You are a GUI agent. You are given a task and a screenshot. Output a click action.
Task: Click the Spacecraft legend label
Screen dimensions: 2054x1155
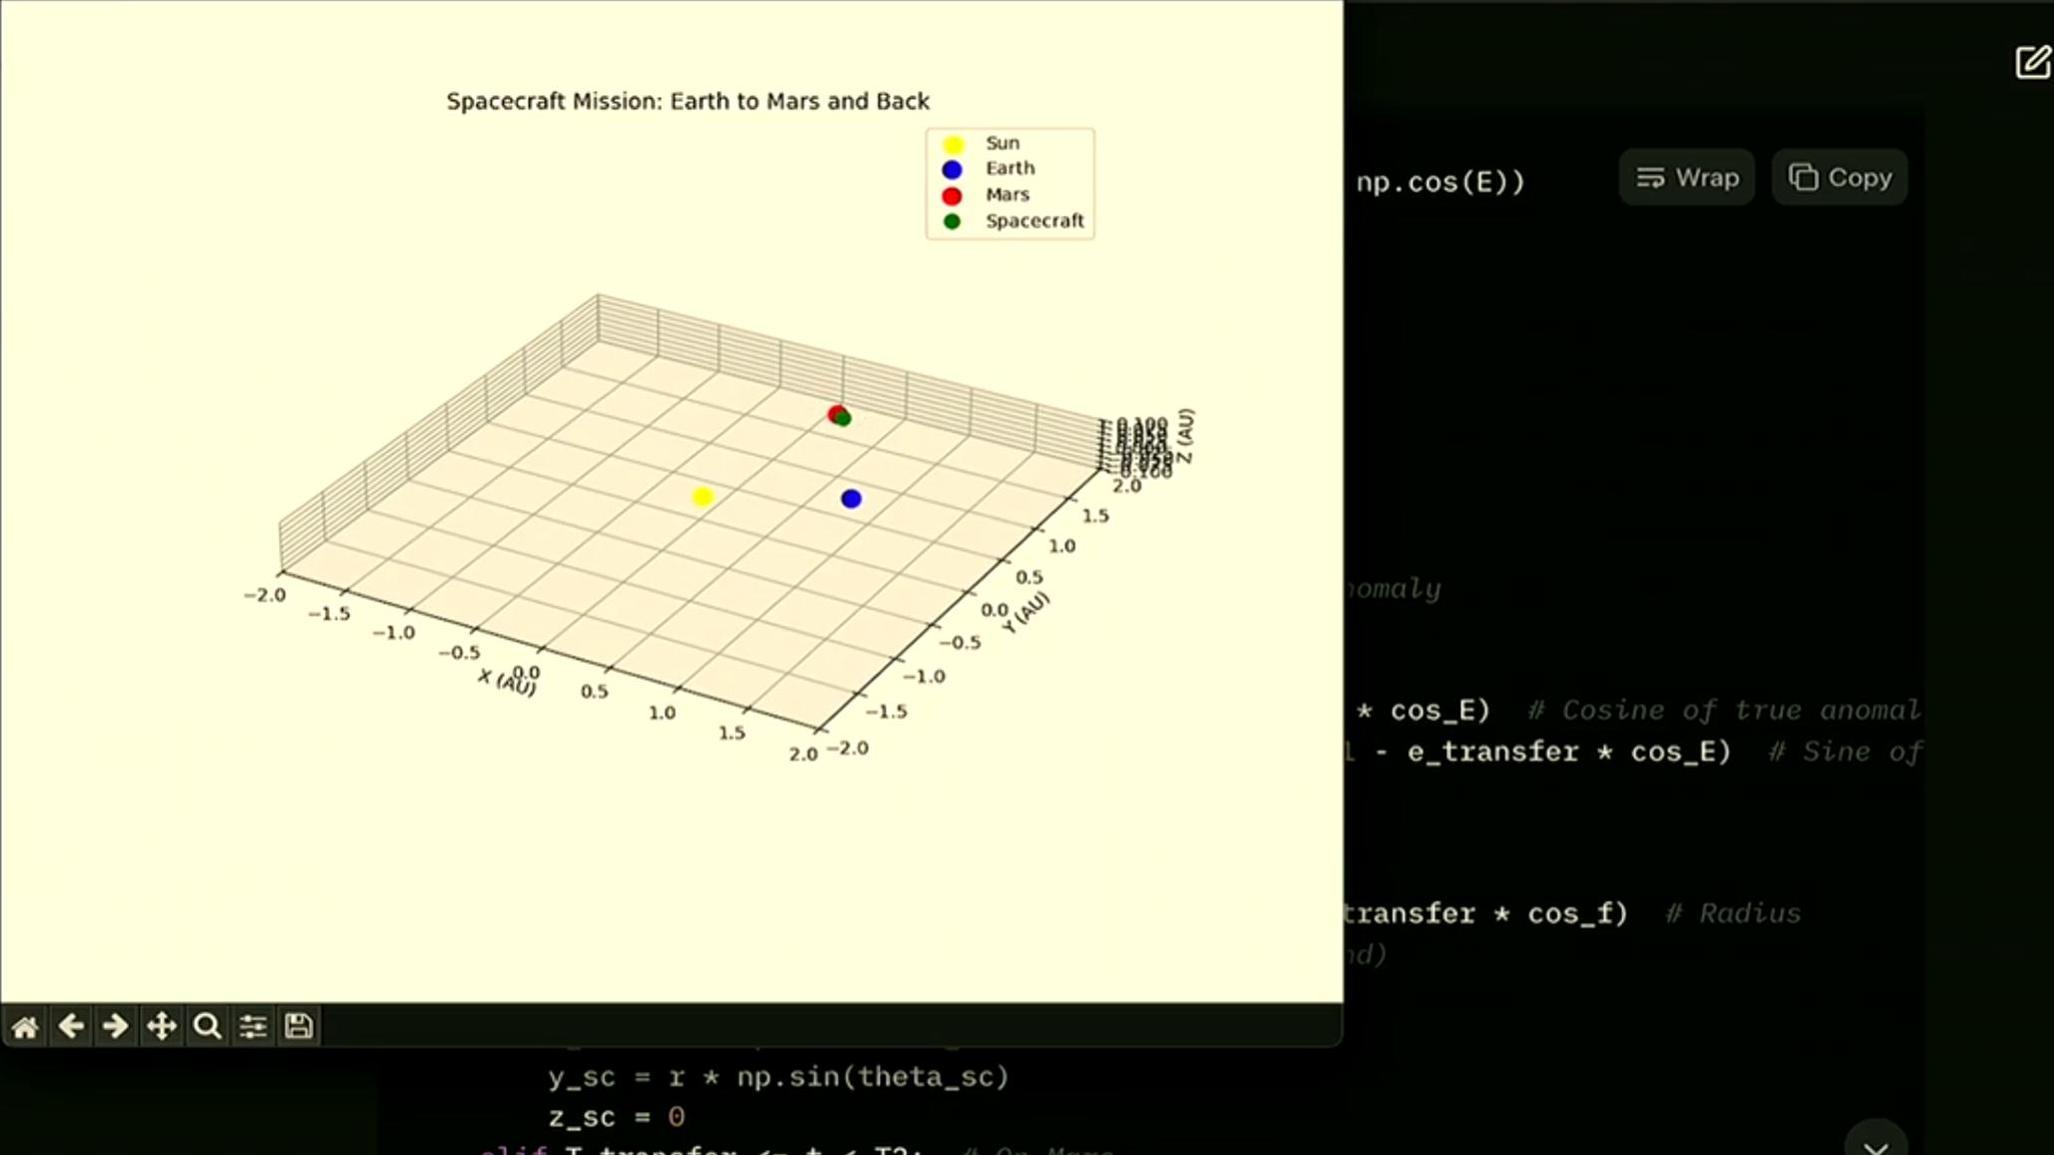tap(1034, 220)
